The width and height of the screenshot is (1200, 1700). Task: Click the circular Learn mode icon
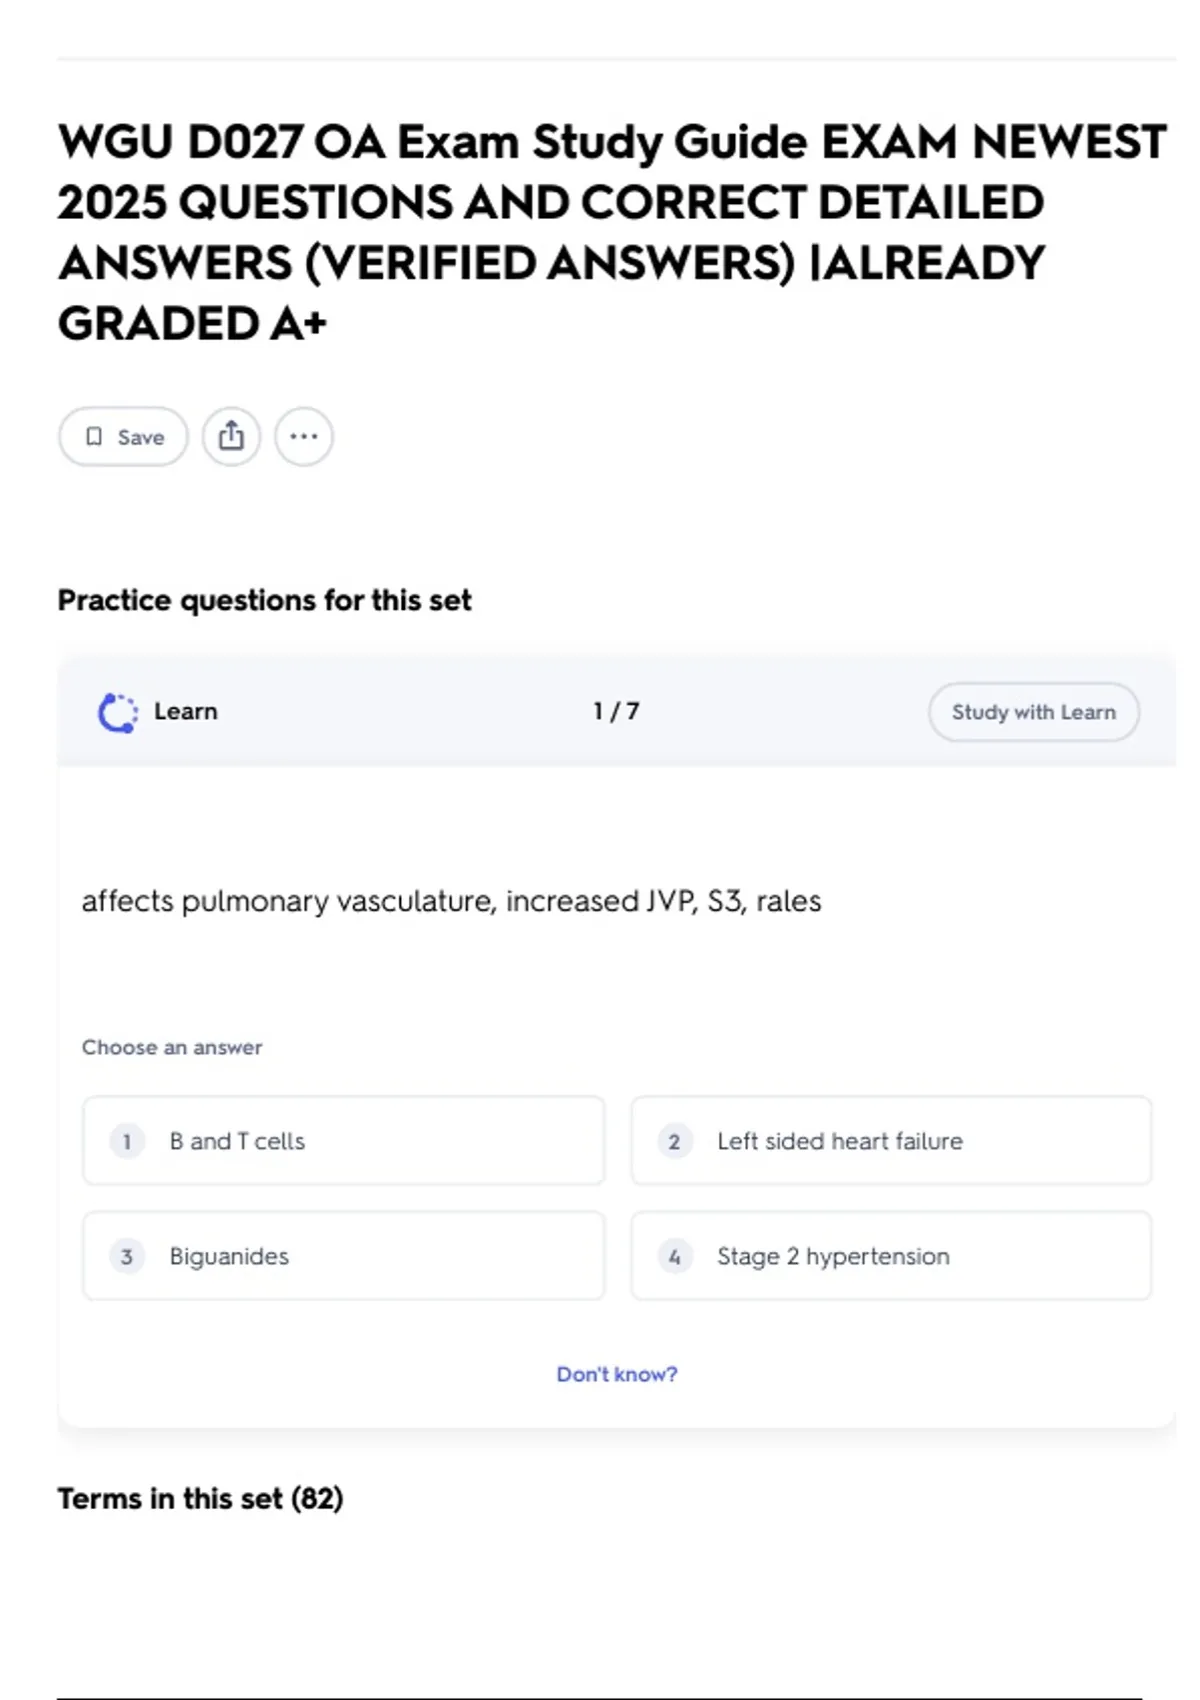pyautogui.click(x=118, y=713)
